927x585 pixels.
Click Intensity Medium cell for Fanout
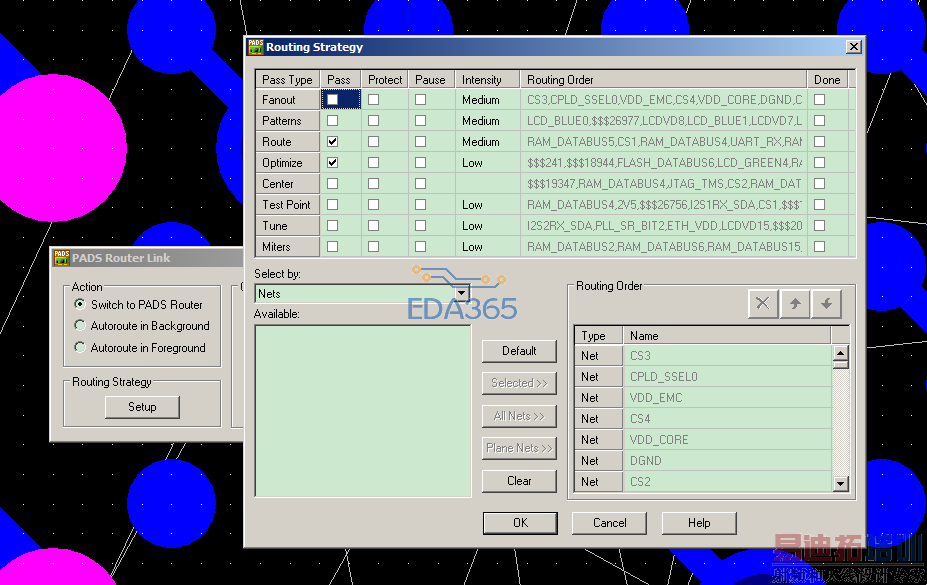click(488, 100)
